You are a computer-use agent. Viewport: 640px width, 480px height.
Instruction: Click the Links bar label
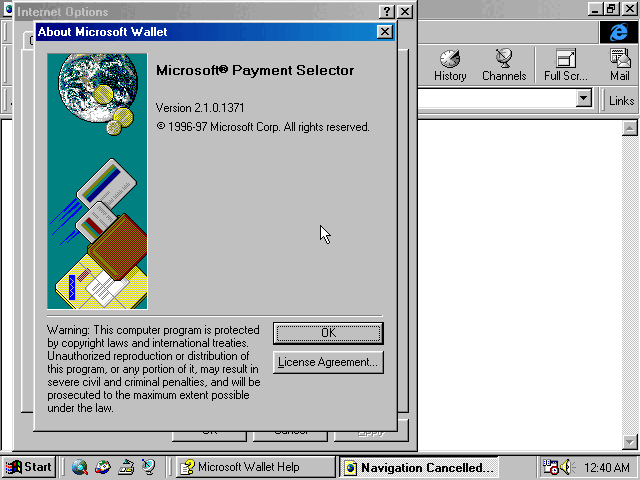(x=621, y=100)
